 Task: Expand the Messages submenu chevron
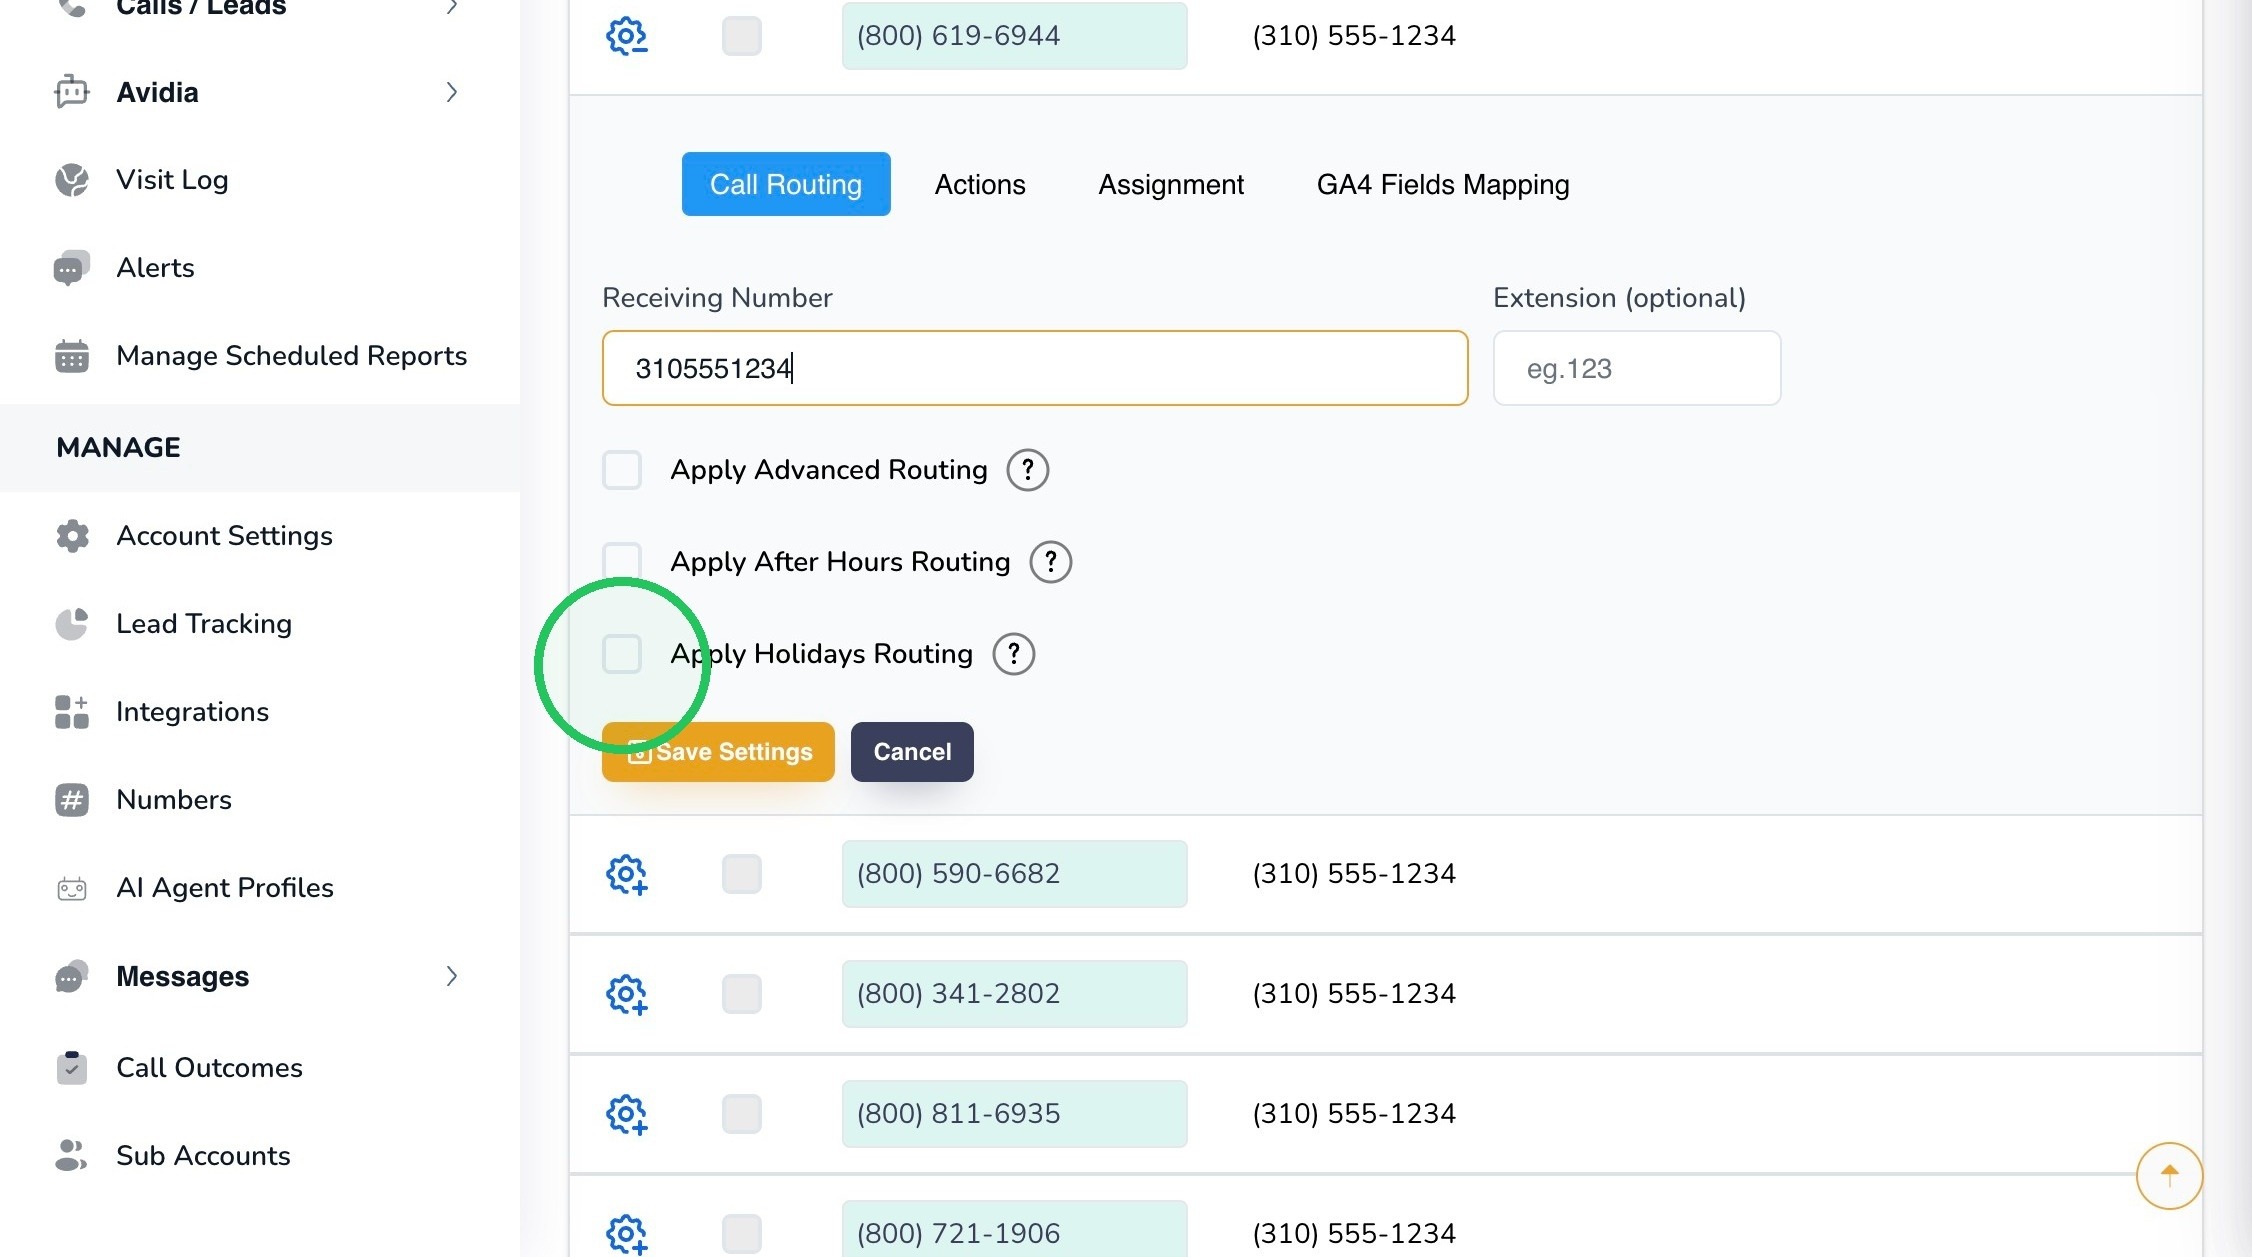[x=452, y=976]
